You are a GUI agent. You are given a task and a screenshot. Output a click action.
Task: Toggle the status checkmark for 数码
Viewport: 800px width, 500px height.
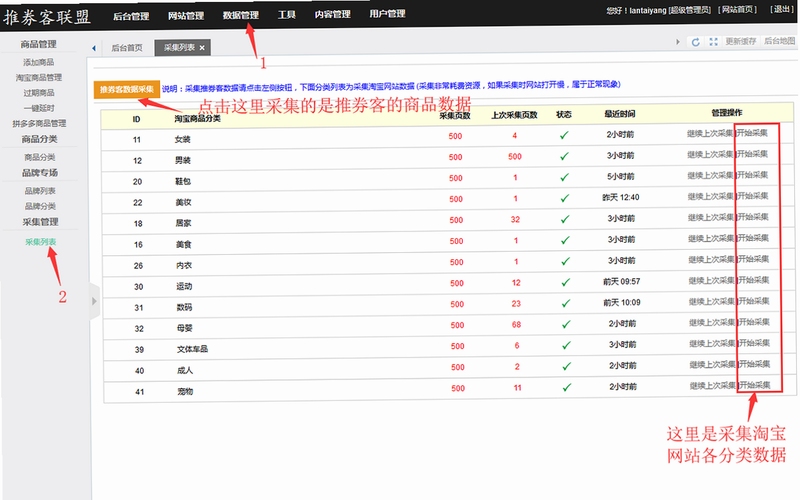click(566, 303)
